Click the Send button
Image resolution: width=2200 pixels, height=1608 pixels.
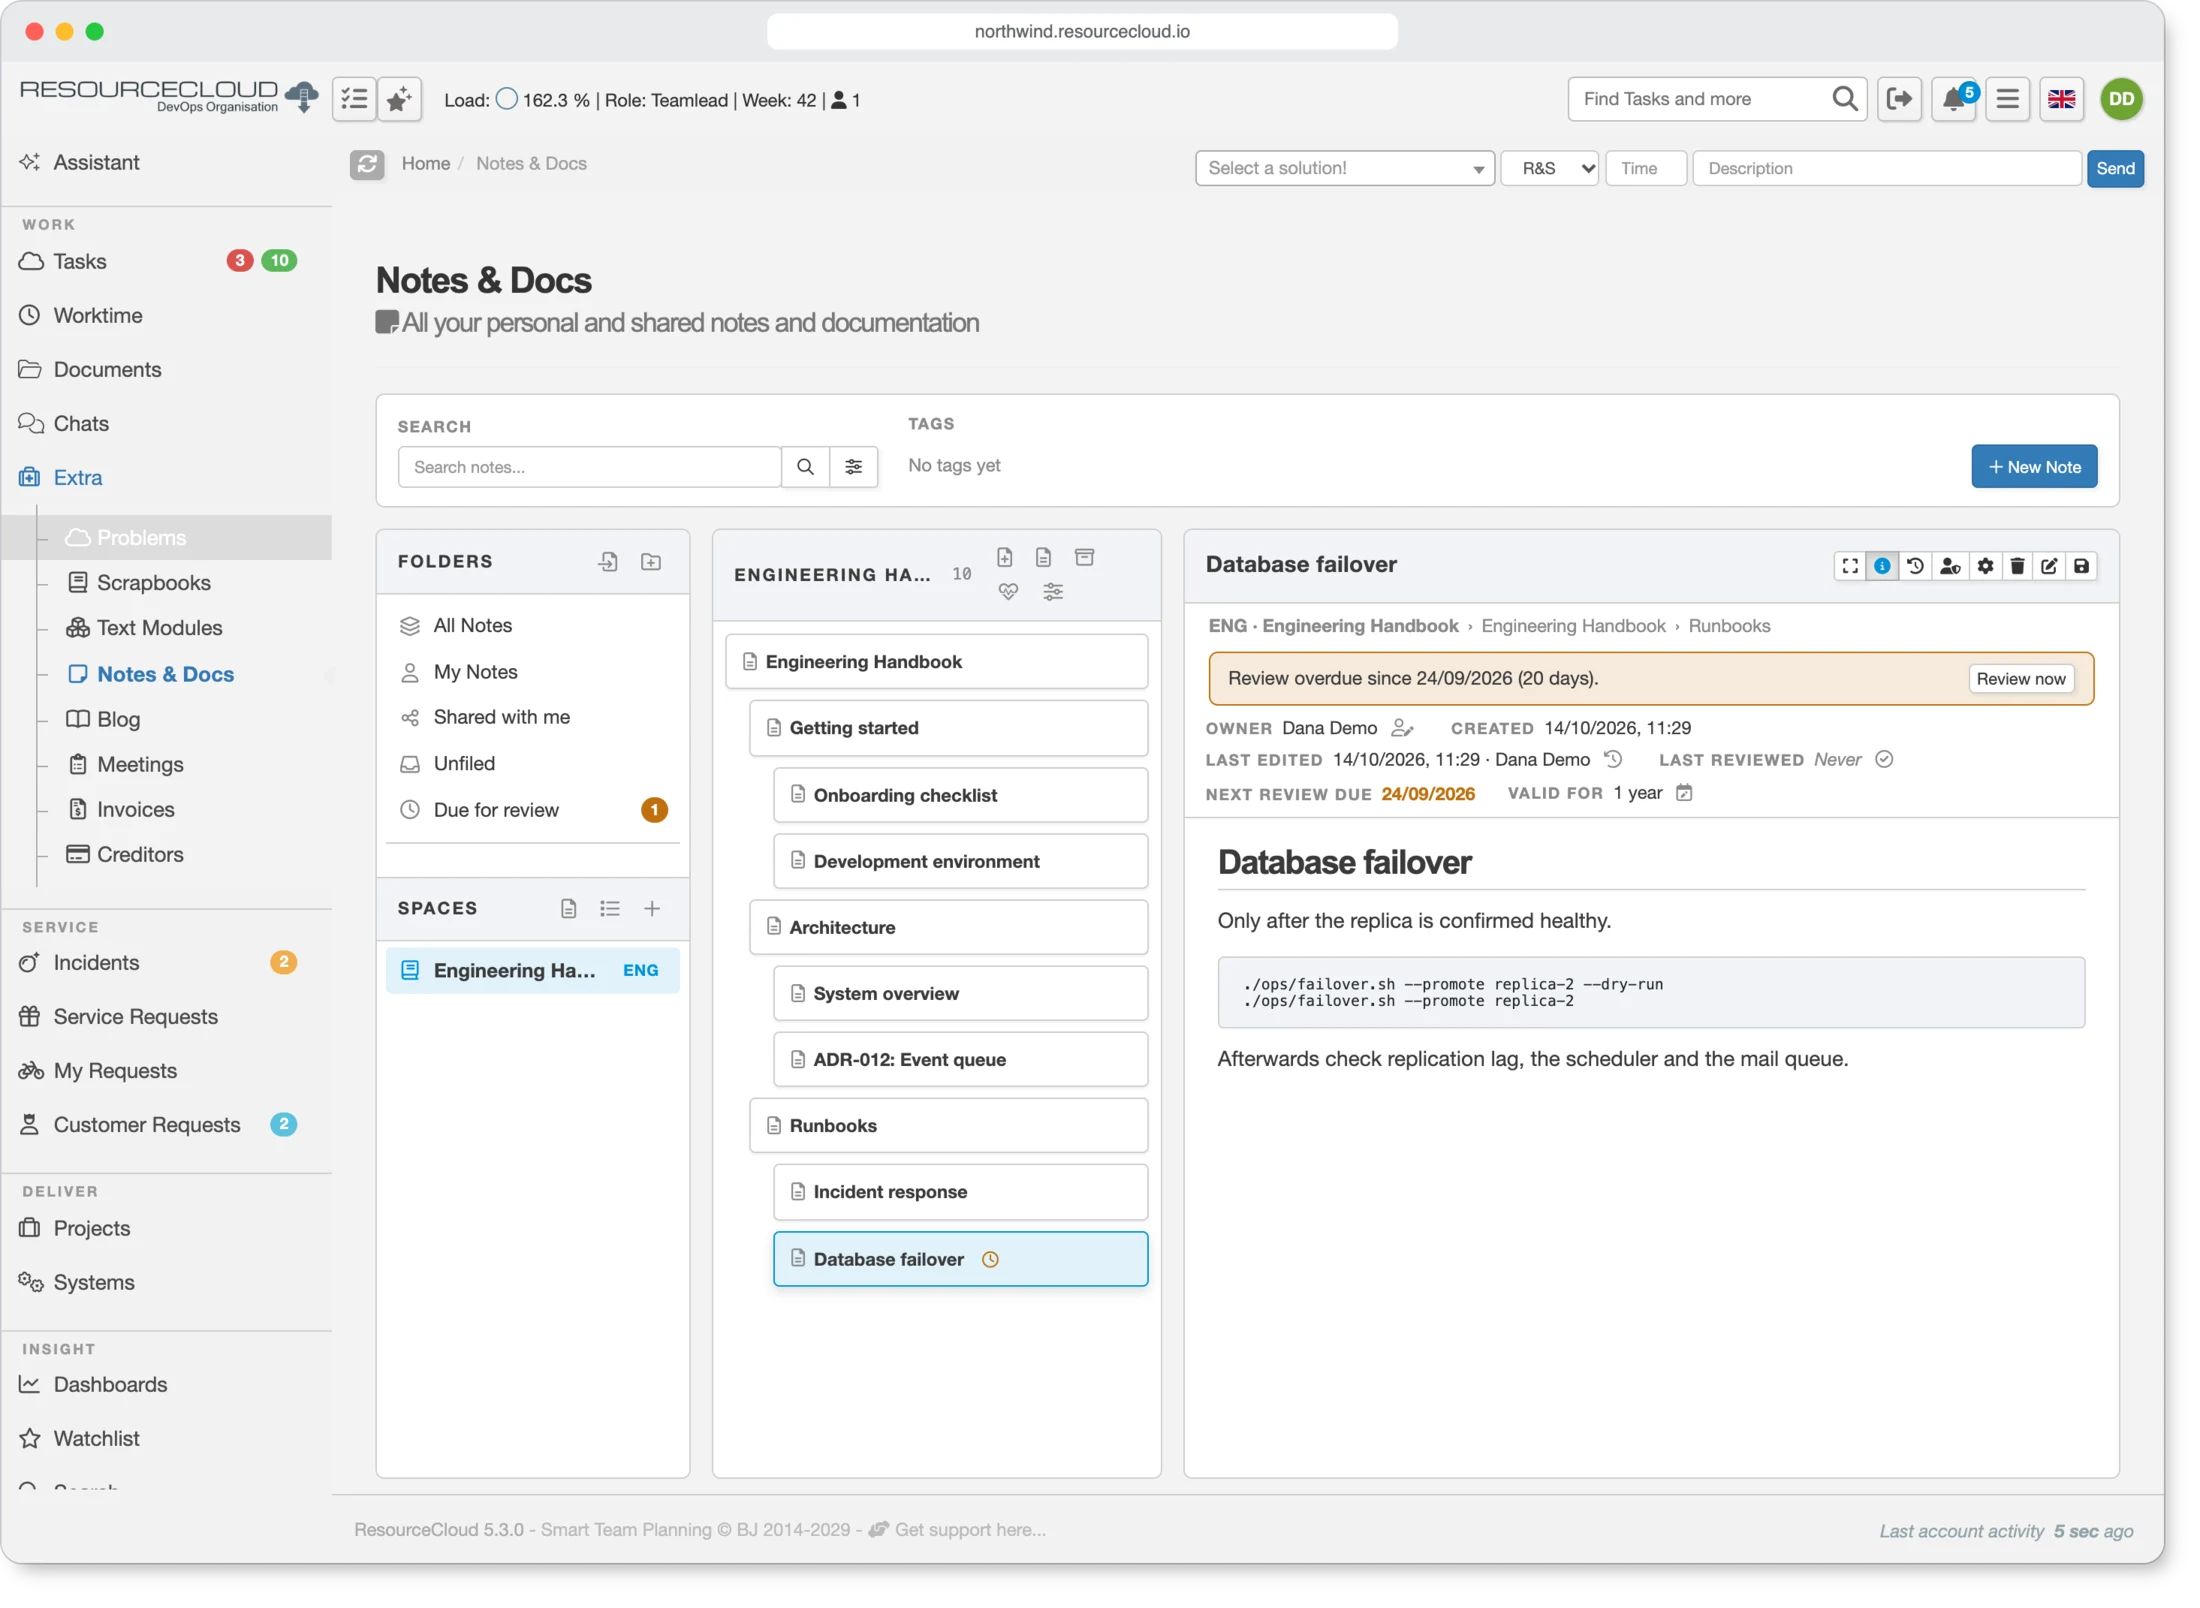coord(2115,168)
